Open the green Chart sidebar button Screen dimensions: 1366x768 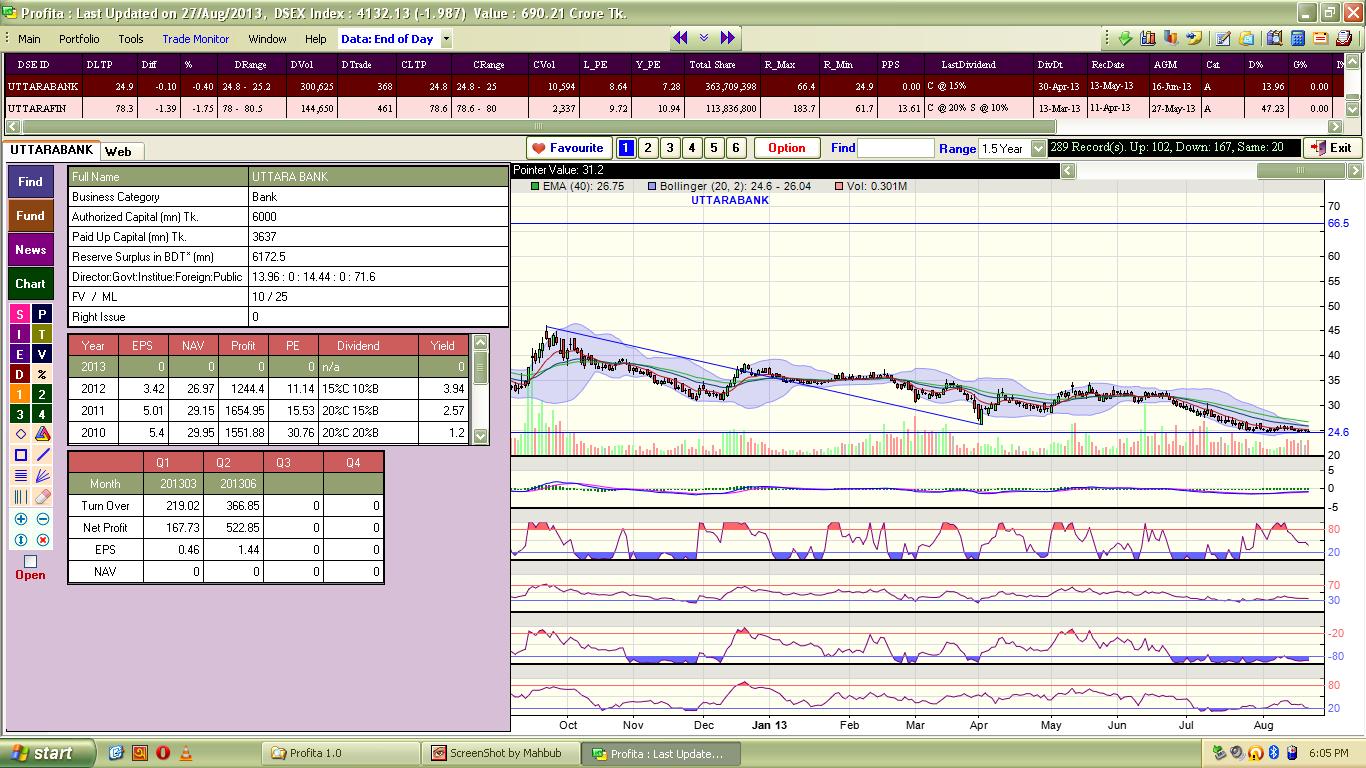point(30,284)
